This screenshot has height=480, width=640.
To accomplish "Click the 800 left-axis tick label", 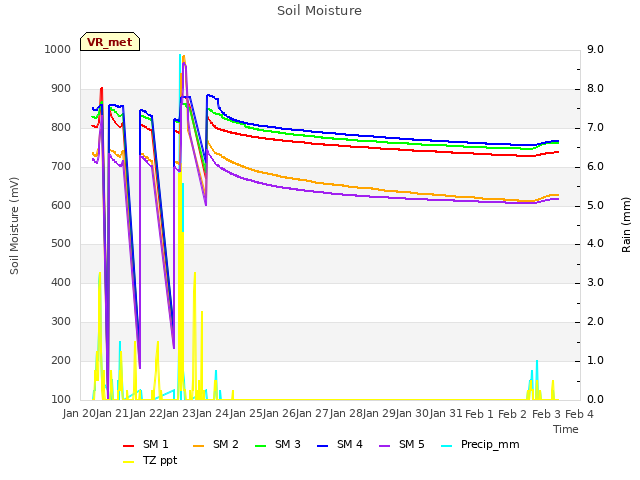I will coord(61,127).
